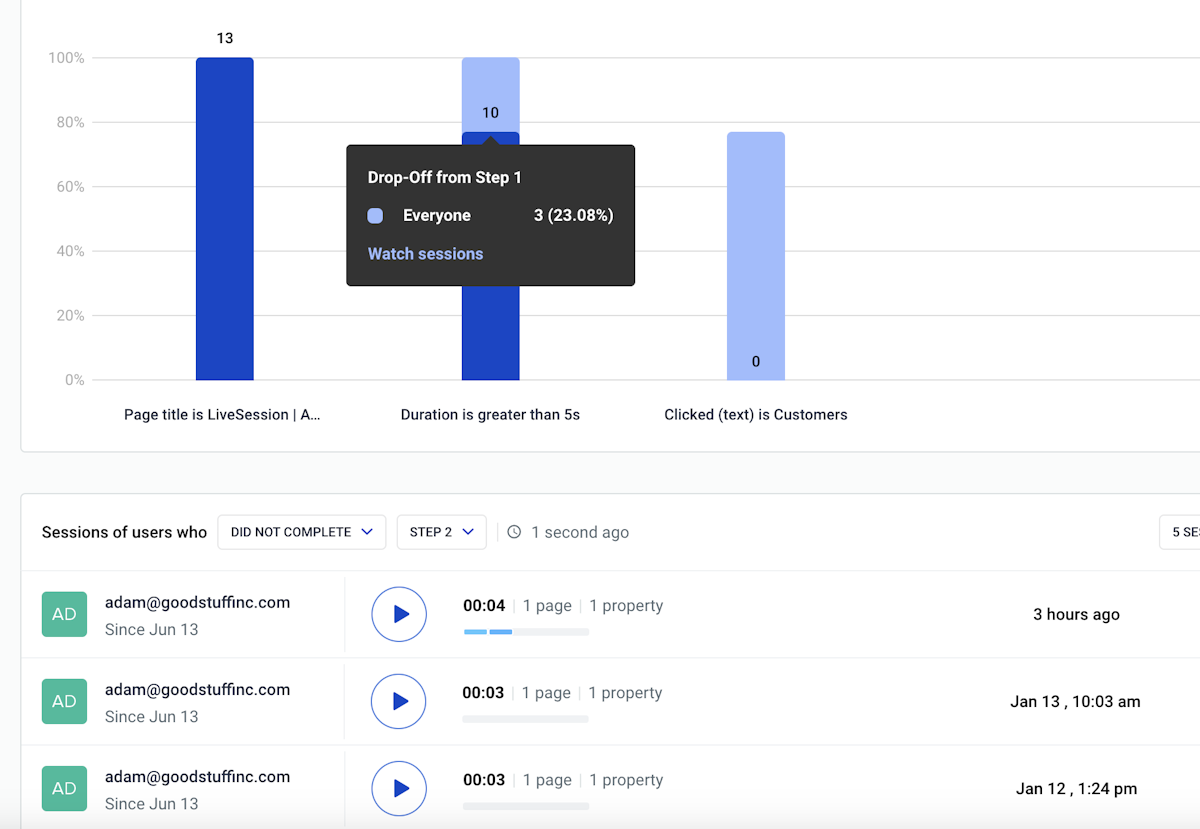Click the clock icon beside 1 second ago
This screenshot has width=1200, height=829.
tap(514, 532)
